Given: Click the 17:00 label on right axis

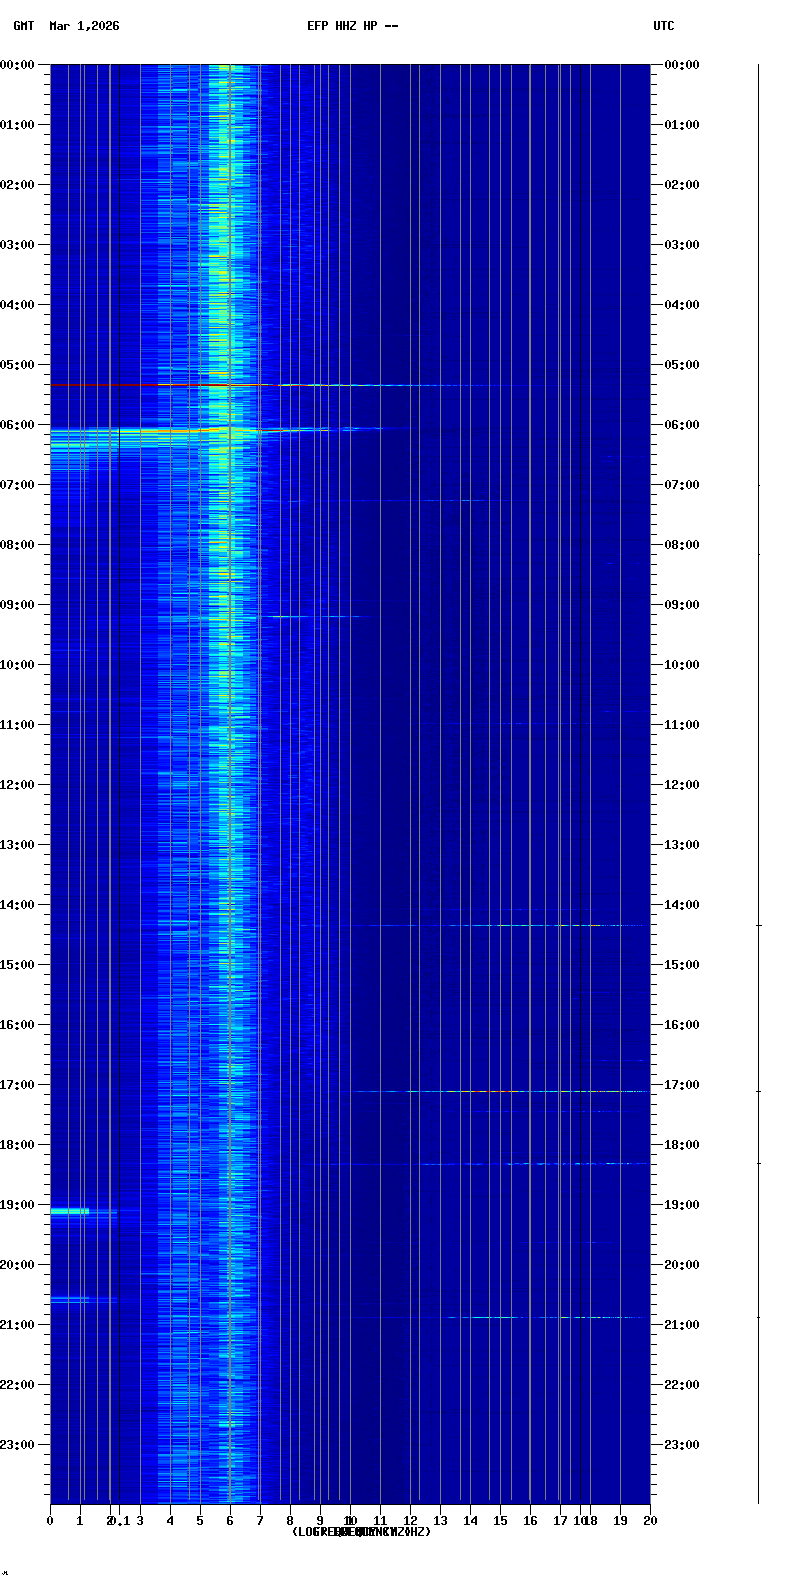Looking at the screenshot, I should (x=682, y=1085).
